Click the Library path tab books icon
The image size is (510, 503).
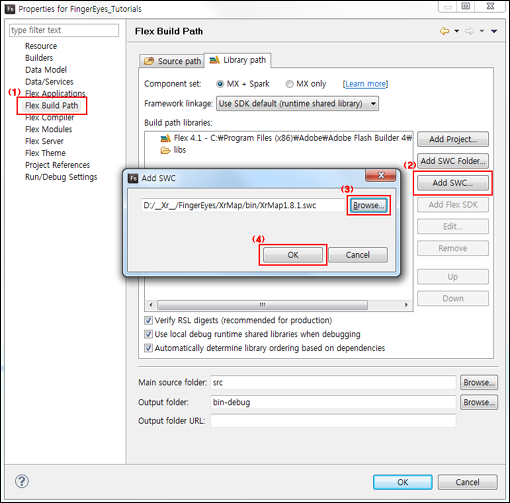214,60
